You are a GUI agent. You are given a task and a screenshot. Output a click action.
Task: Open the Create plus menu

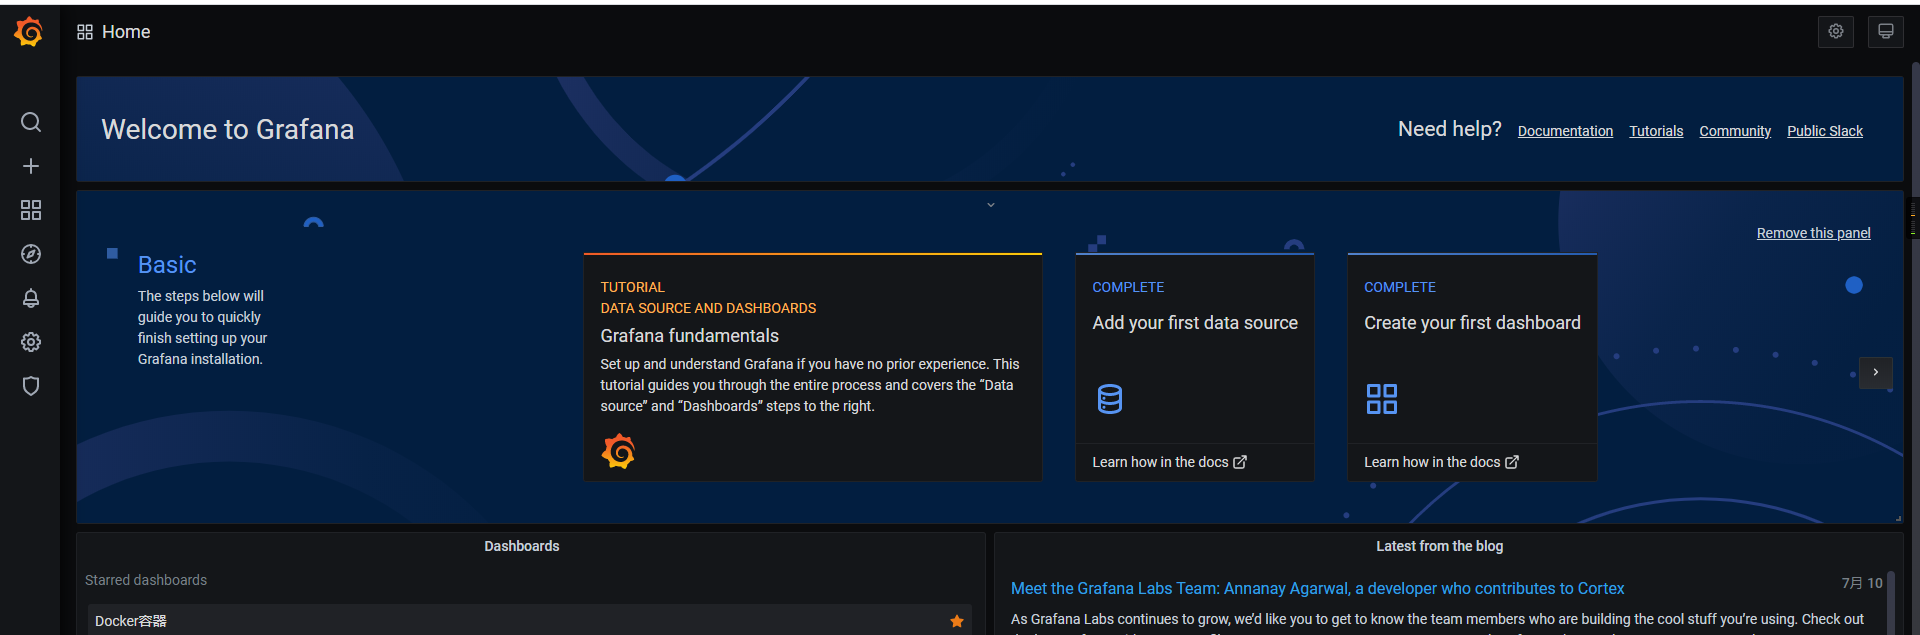[x=31, y=166]
